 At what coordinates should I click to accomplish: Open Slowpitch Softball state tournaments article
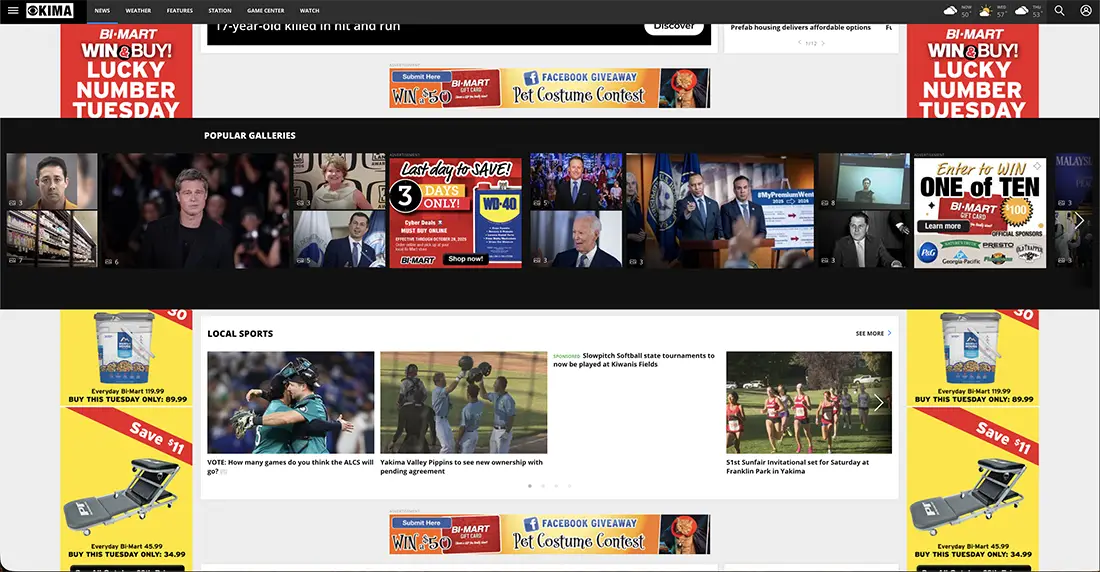[634, 360]
